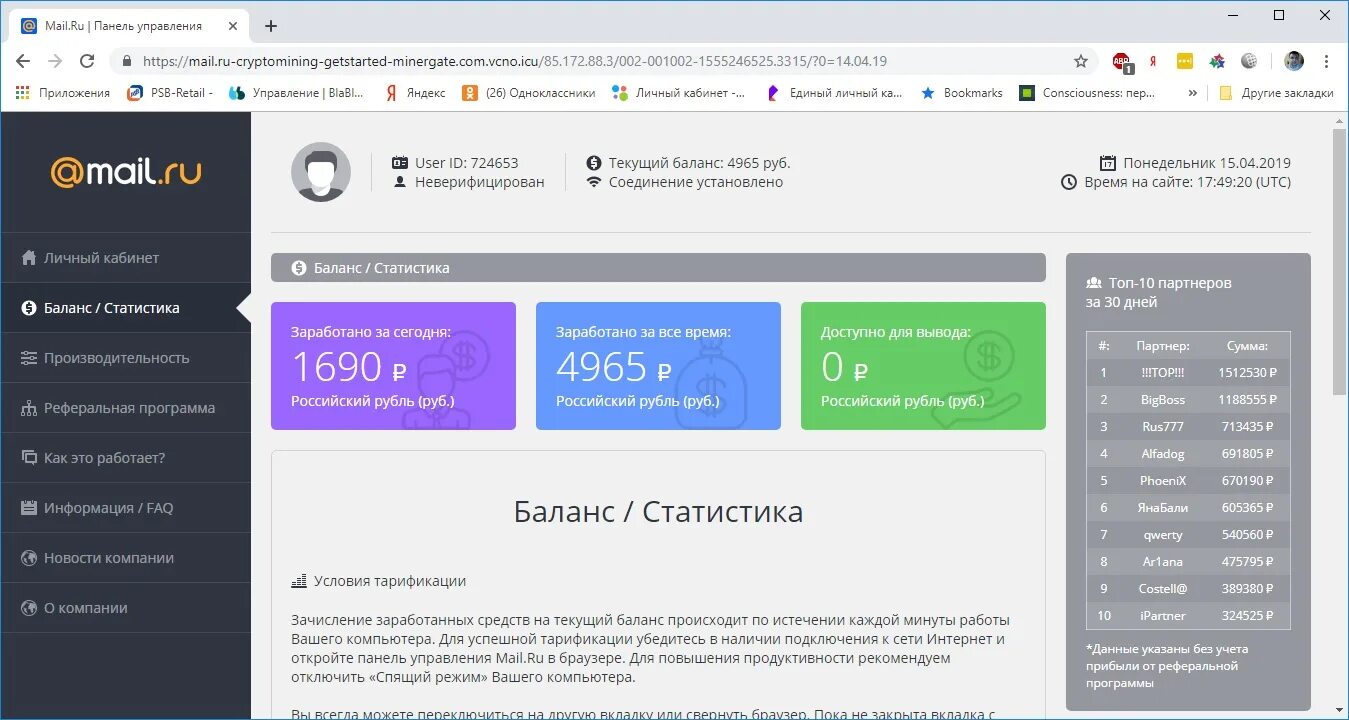
Task: Click the balance coin icon in header
Action: pyautogui.click(x=594, y=162)
